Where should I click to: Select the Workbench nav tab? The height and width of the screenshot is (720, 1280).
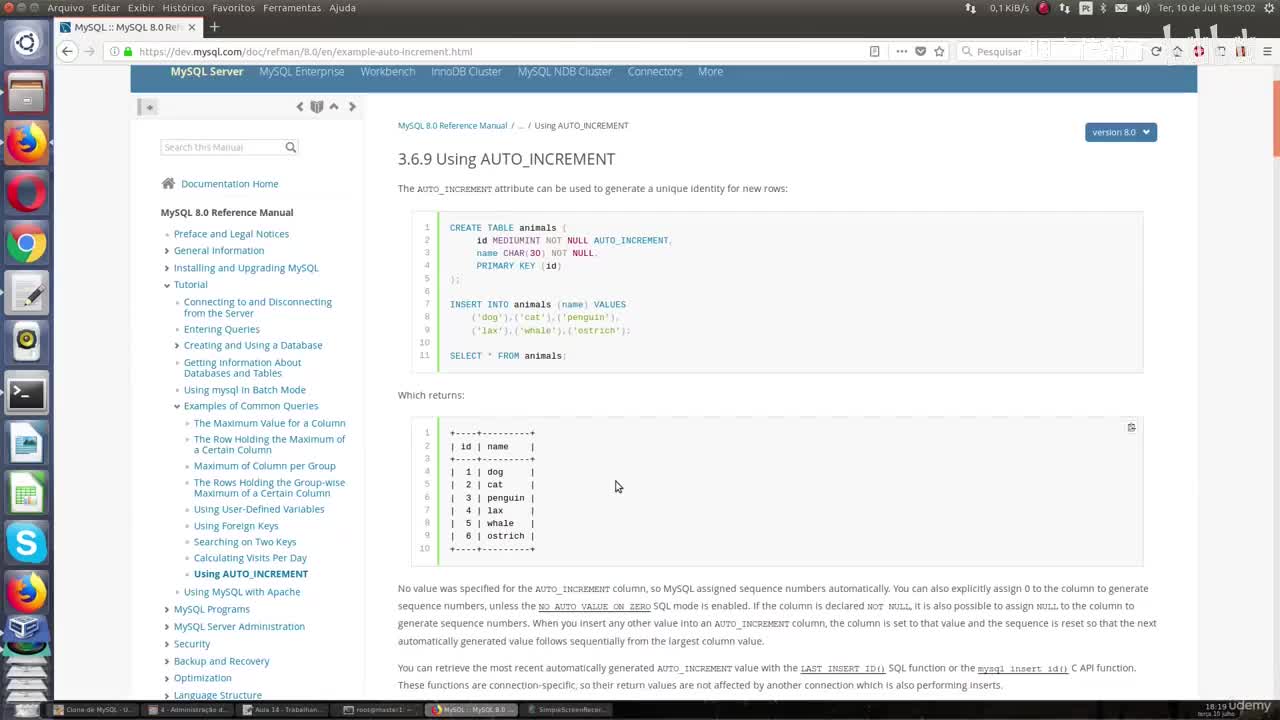point(388,72)
